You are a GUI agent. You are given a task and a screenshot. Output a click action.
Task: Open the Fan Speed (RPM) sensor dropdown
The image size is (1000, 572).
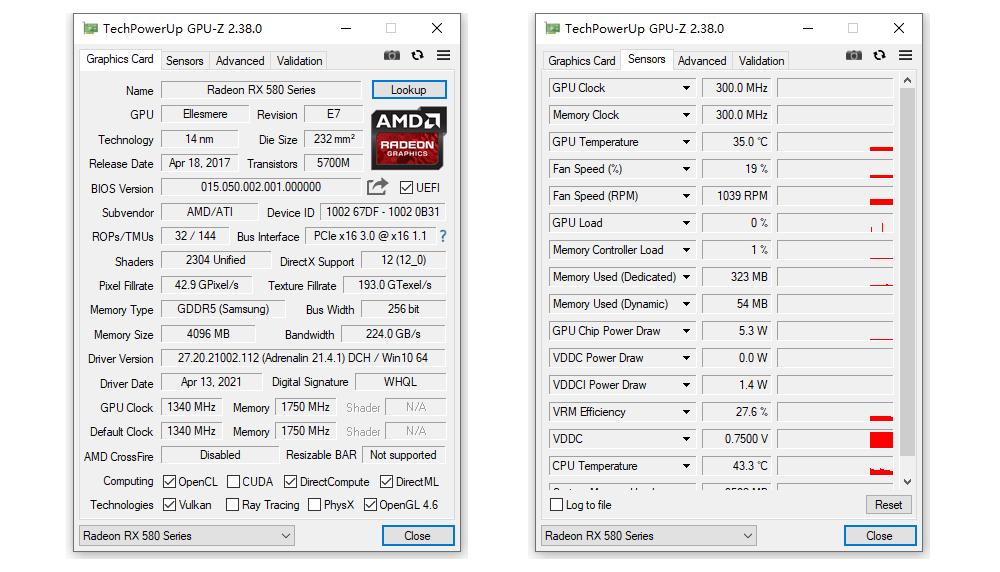(x=686, y=196)
